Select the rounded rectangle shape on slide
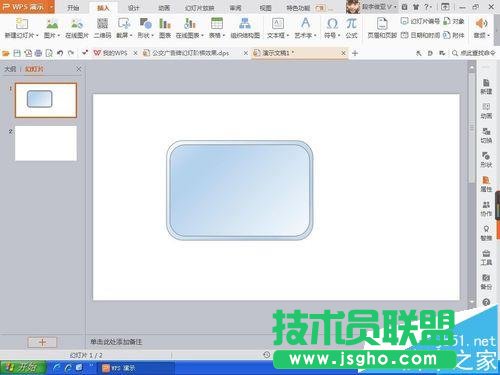500x375 pixels. click(x=240, y=190)
